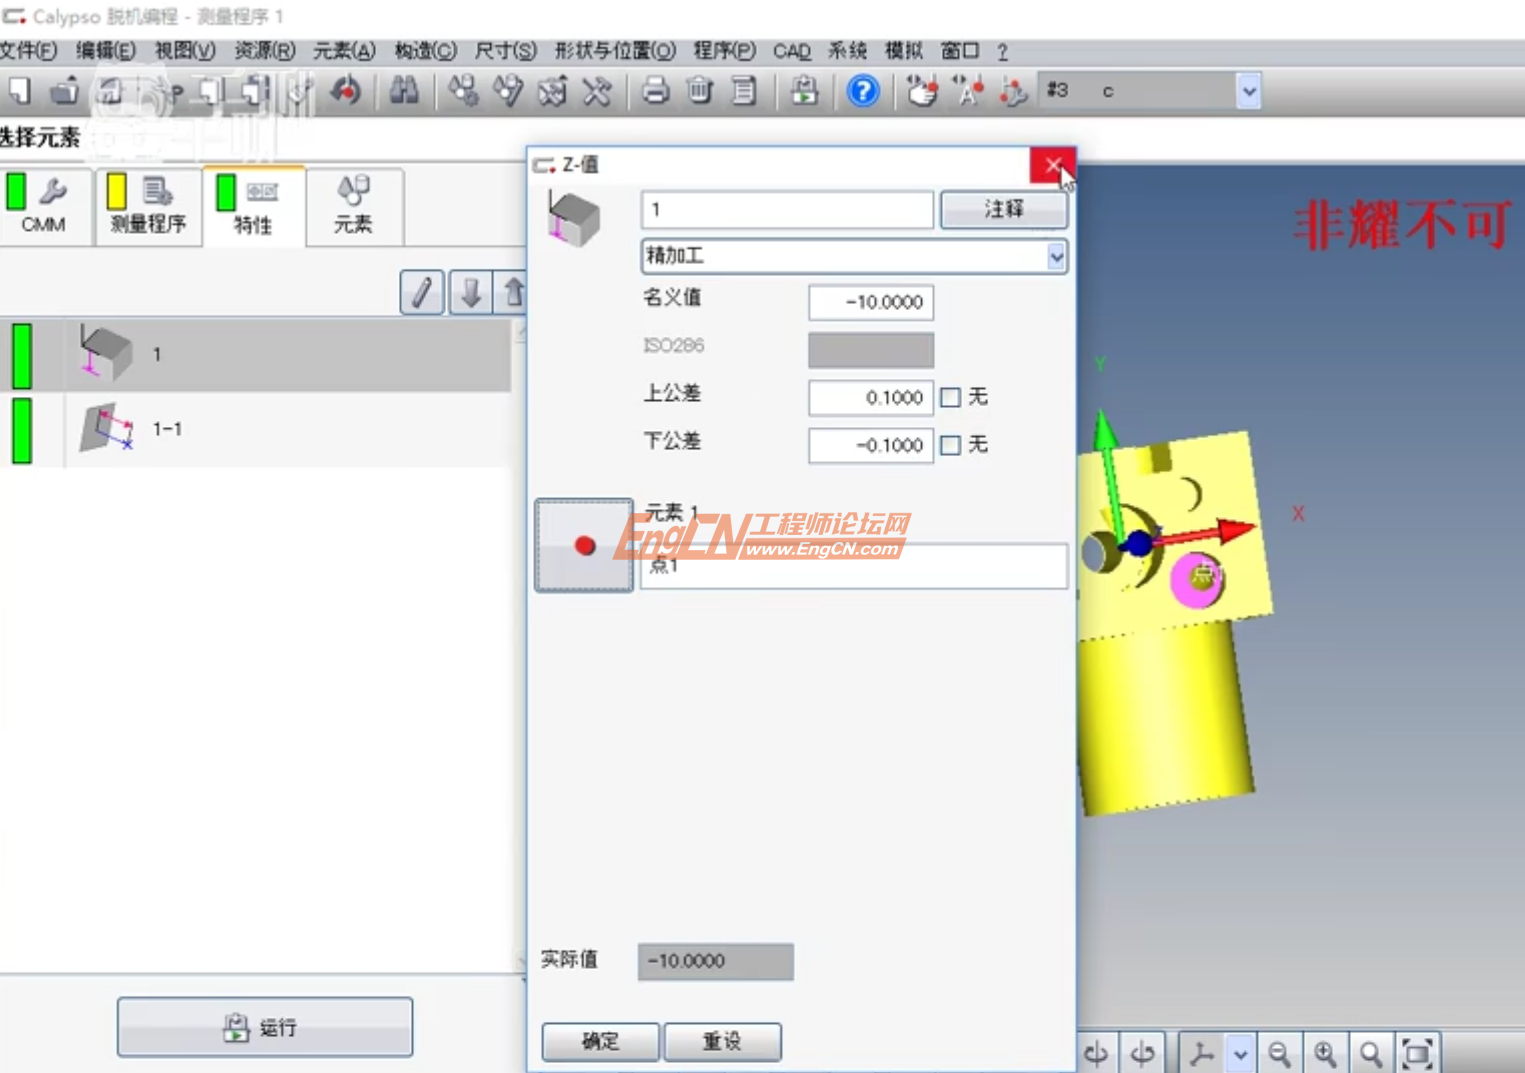The image size is (1525, 1073).
Task: Open the 精加工 dropdown in Z-值 dialog
Action: [1055, 257]
